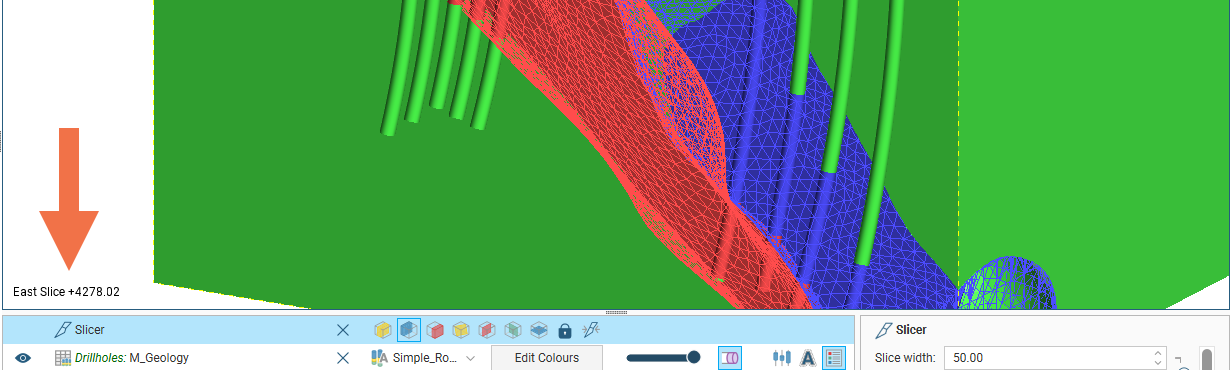Choose the first red cube slice option
1230x370 pixels.
[x=434, y=330]
